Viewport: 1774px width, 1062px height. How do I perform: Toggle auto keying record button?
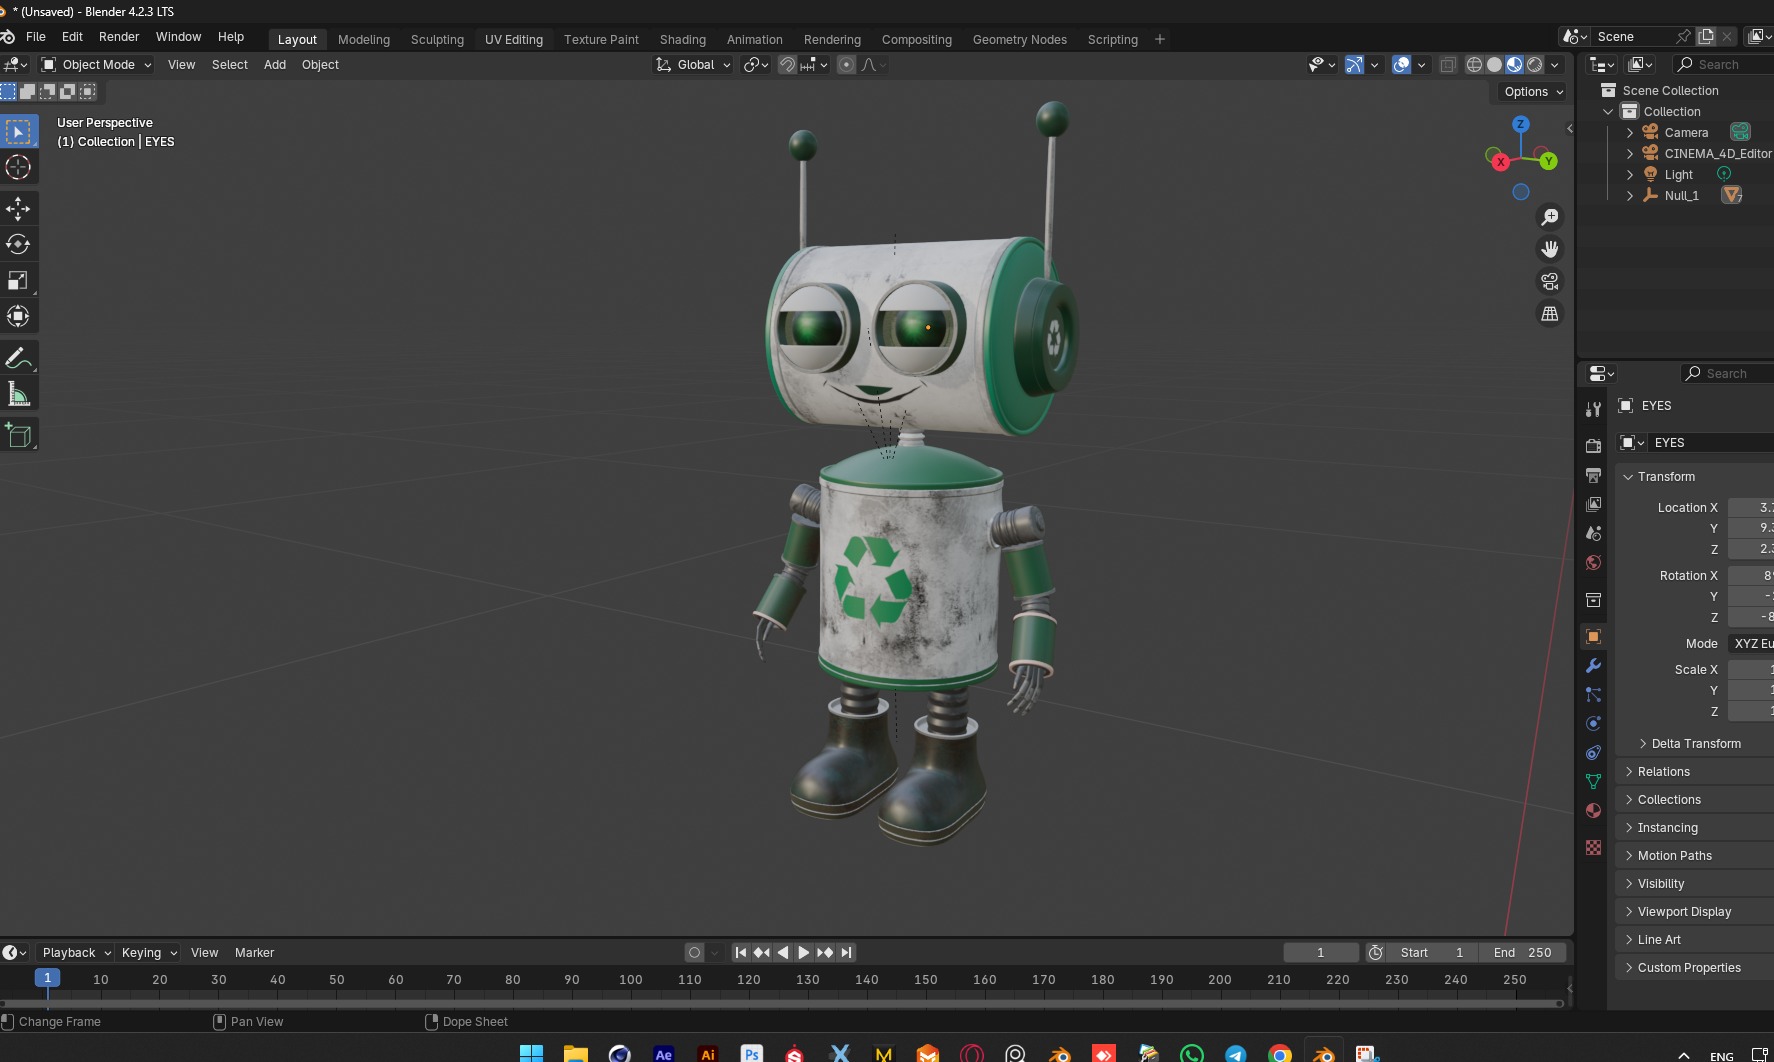click(x=694, y=952)
